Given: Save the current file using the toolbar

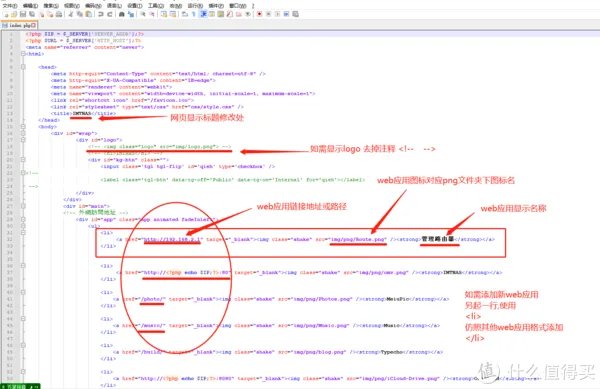Looking at the screenshot, I should coord(23,14).
